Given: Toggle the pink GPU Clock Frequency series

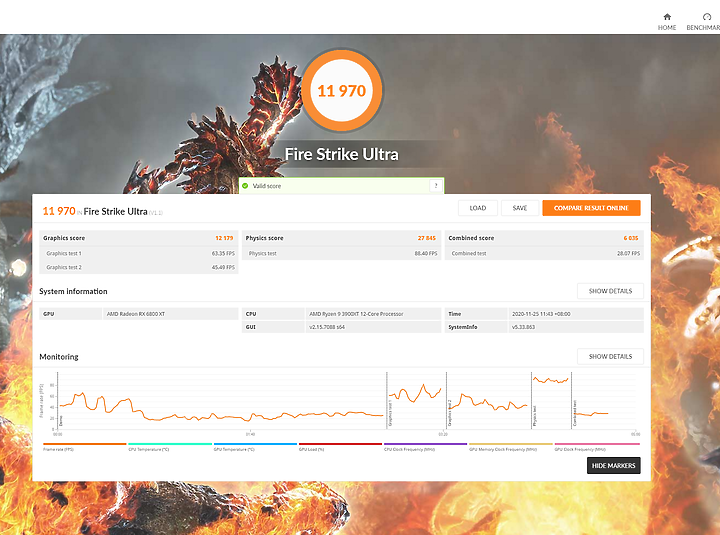Looking at the screenshot, I should tap(597, 447).
